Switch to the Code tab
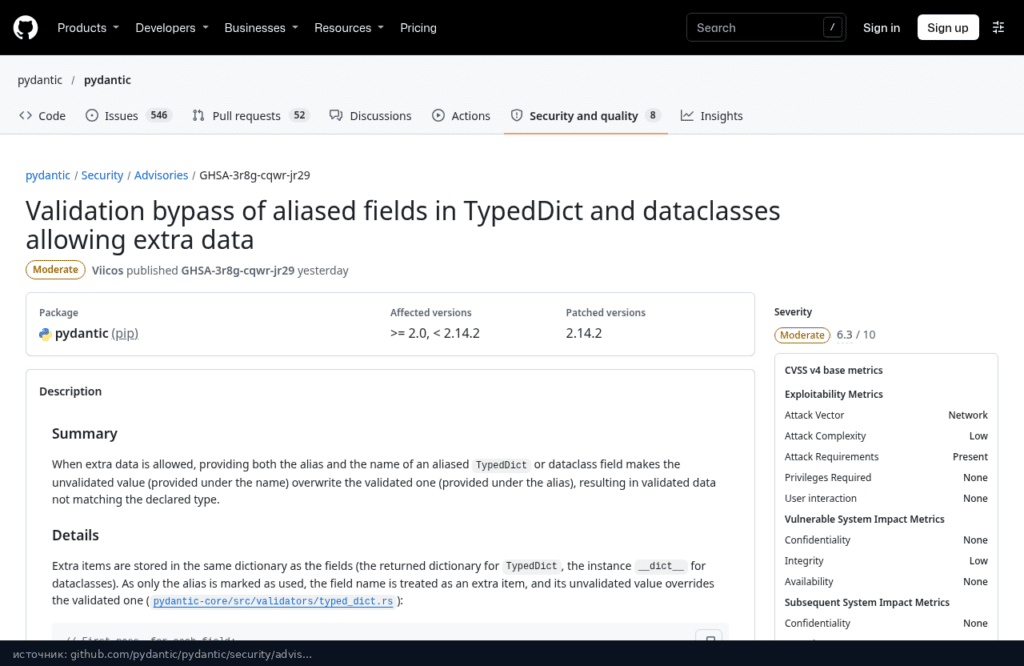 (x=42, y=116)
